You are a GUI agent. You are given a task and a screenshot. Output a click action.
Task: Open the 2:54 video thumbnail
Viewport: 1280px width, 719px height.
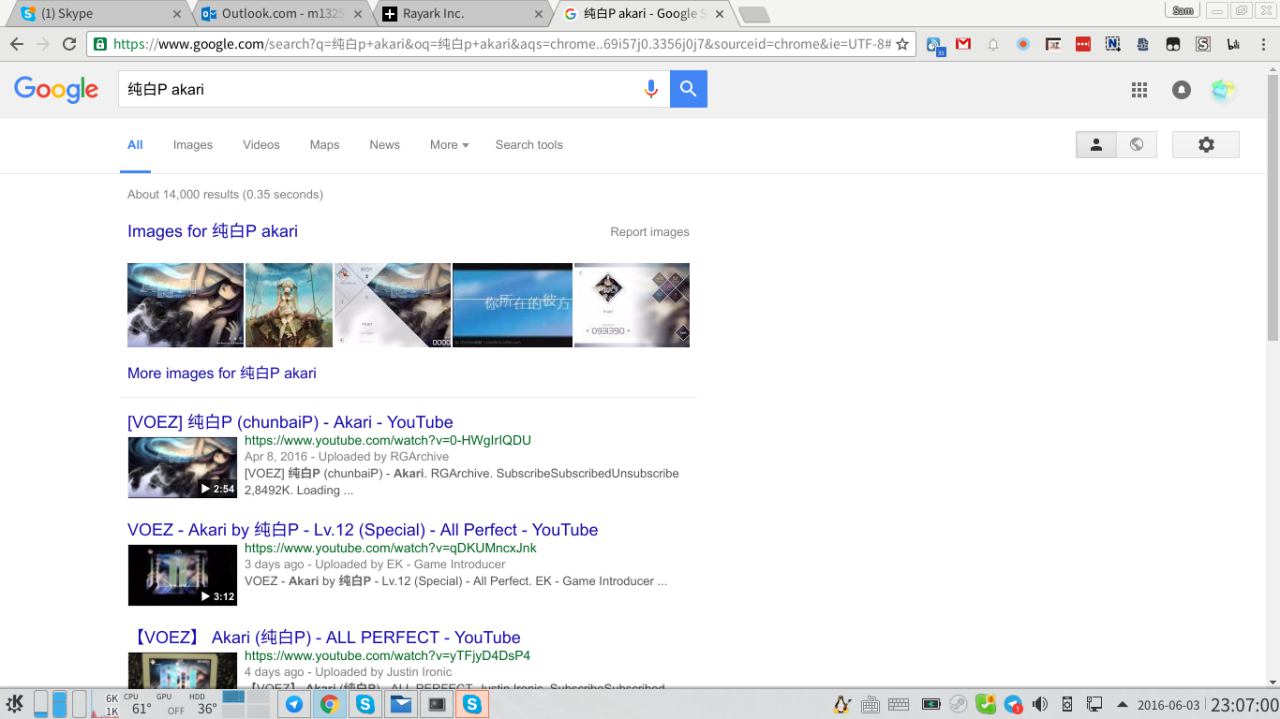[x=182, y=467]
